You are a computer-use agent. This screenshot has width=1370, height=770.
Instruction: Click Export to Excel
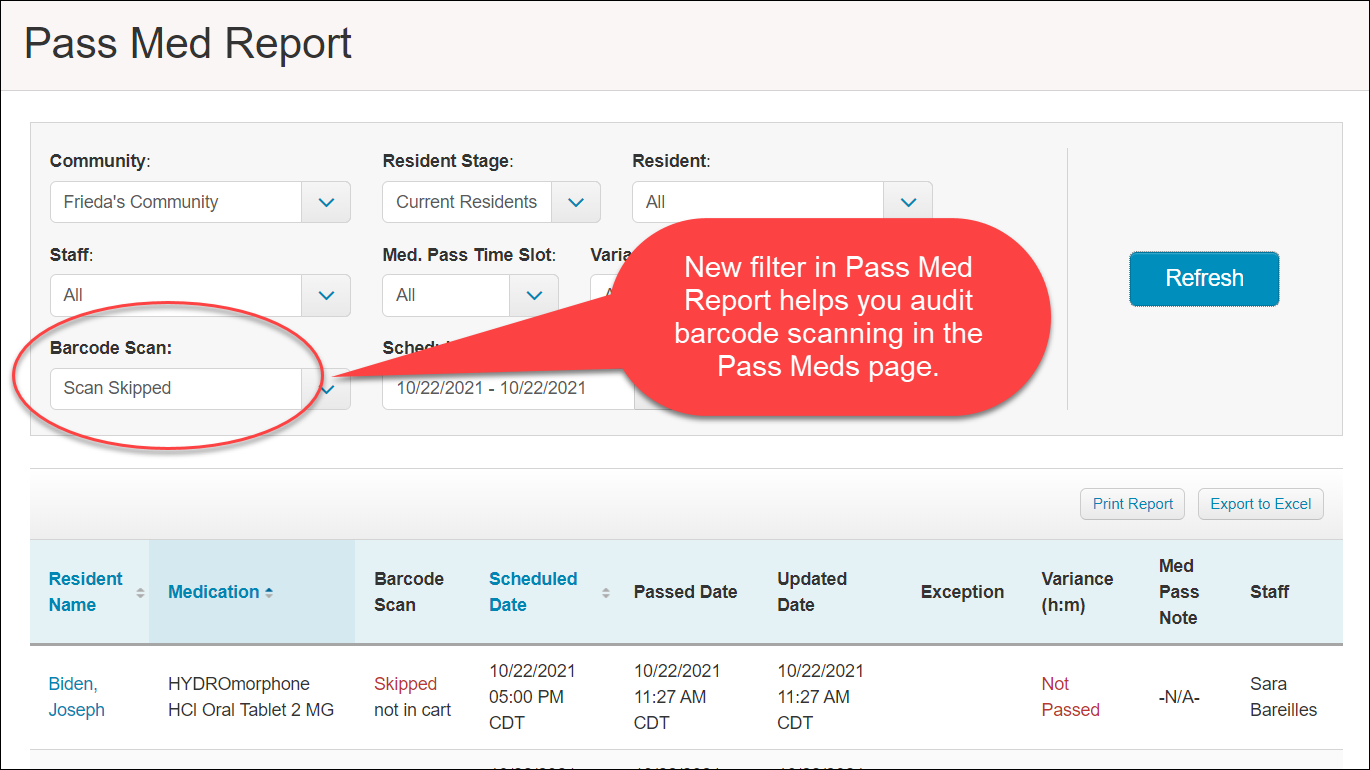pos(1260,504)
